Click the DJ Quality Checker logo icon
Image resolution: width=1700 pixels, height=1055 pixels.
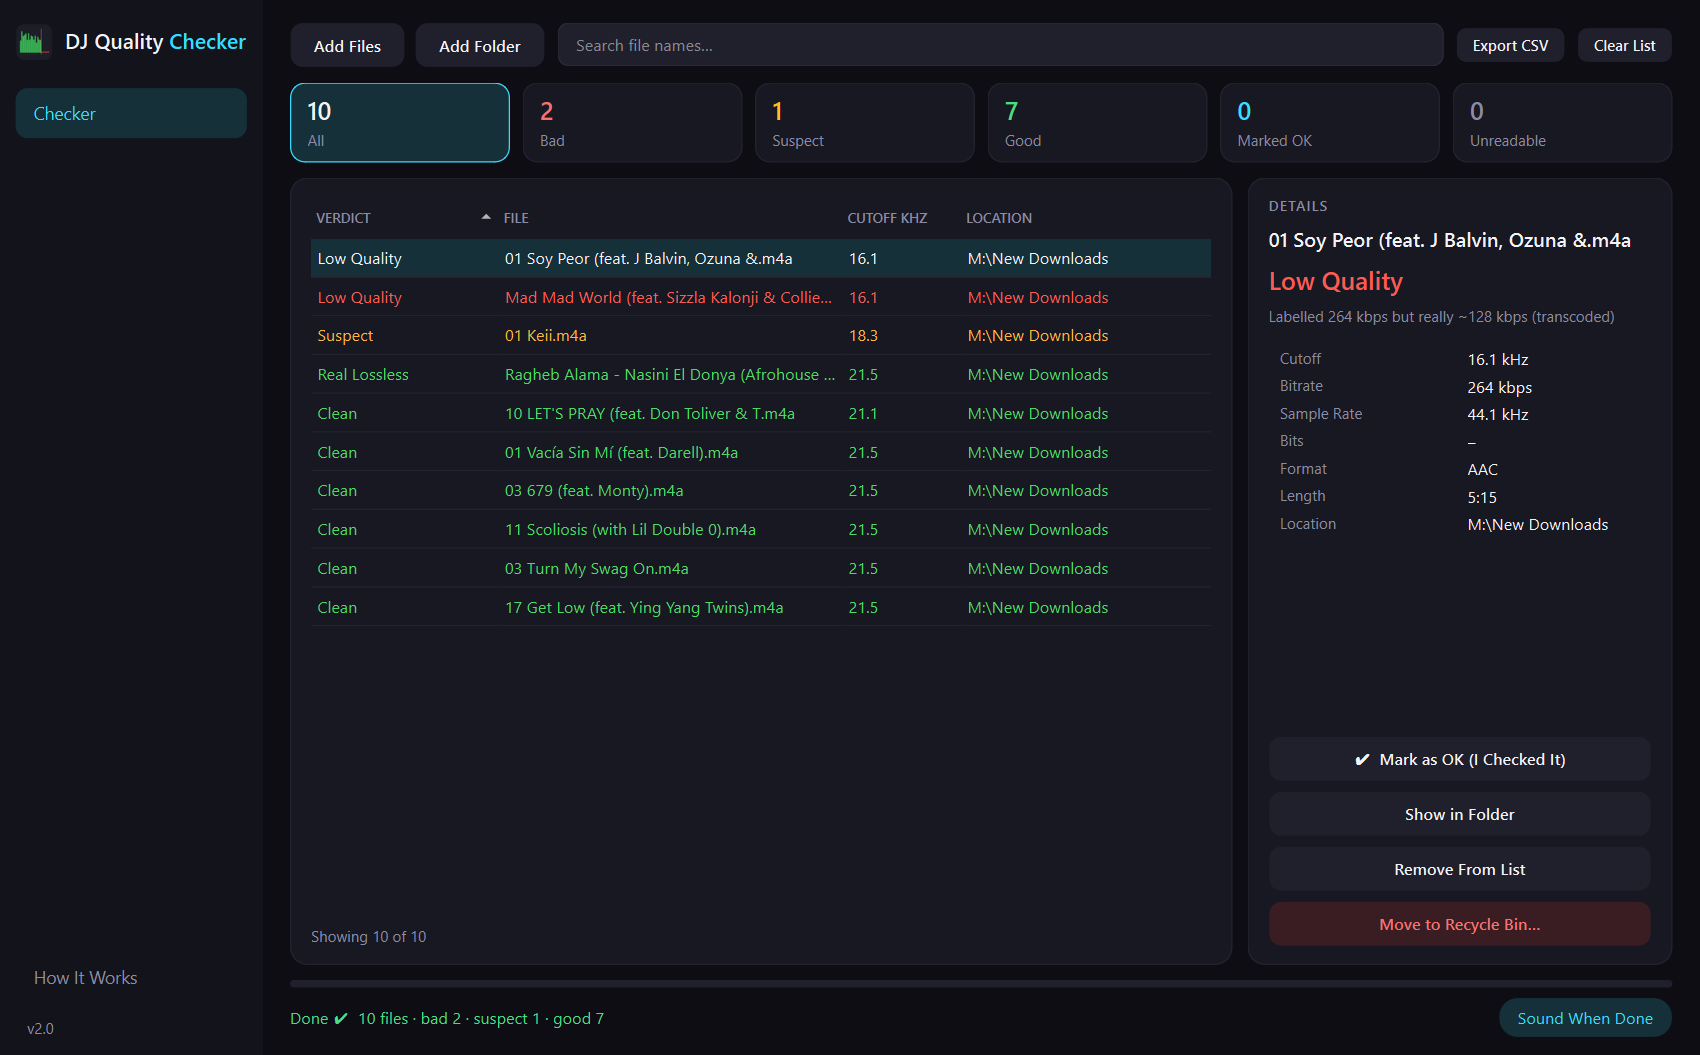point(34,42)
